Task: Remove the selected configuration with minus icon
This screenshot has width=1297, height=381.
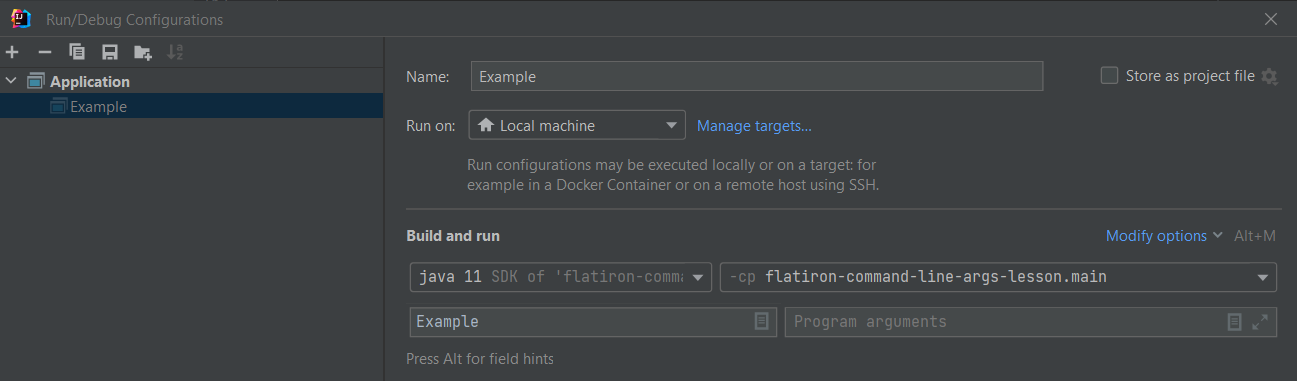Action: 44,52
